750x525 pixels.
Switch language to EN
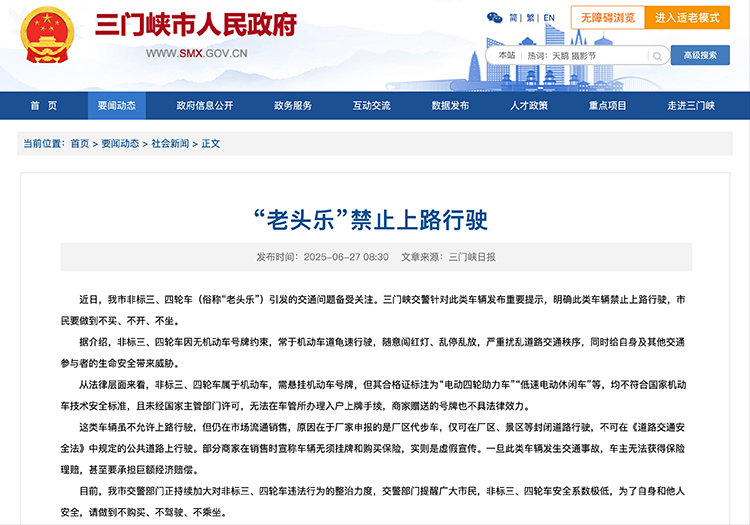[x=549, y=18]
